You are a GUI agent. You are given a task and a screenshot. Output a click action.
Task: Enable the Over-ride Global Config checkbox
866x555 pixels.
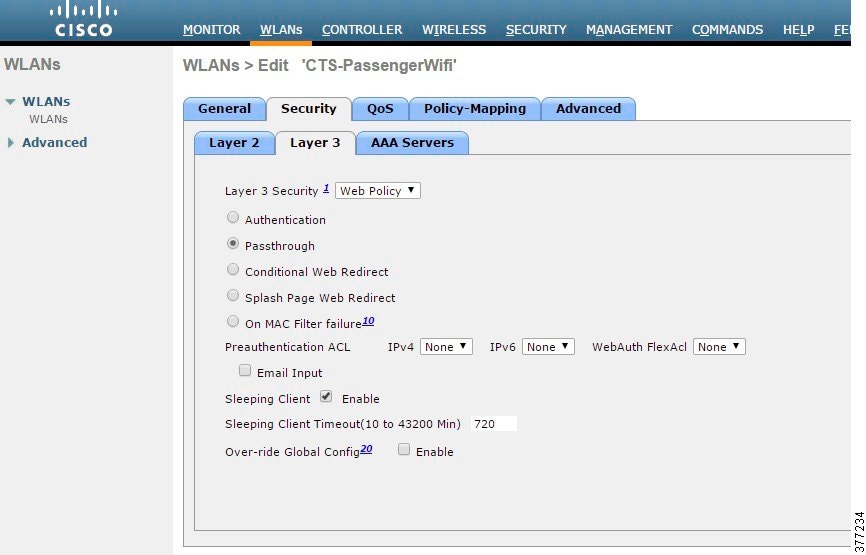click(x=404, y=450)
